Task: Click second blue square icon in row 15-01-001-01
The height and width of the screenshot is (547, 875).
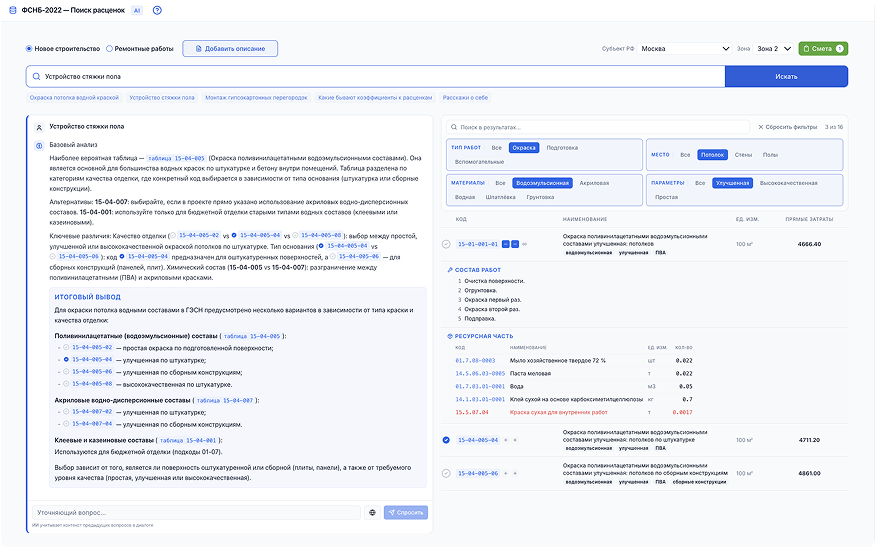Action: coord(515,244)
